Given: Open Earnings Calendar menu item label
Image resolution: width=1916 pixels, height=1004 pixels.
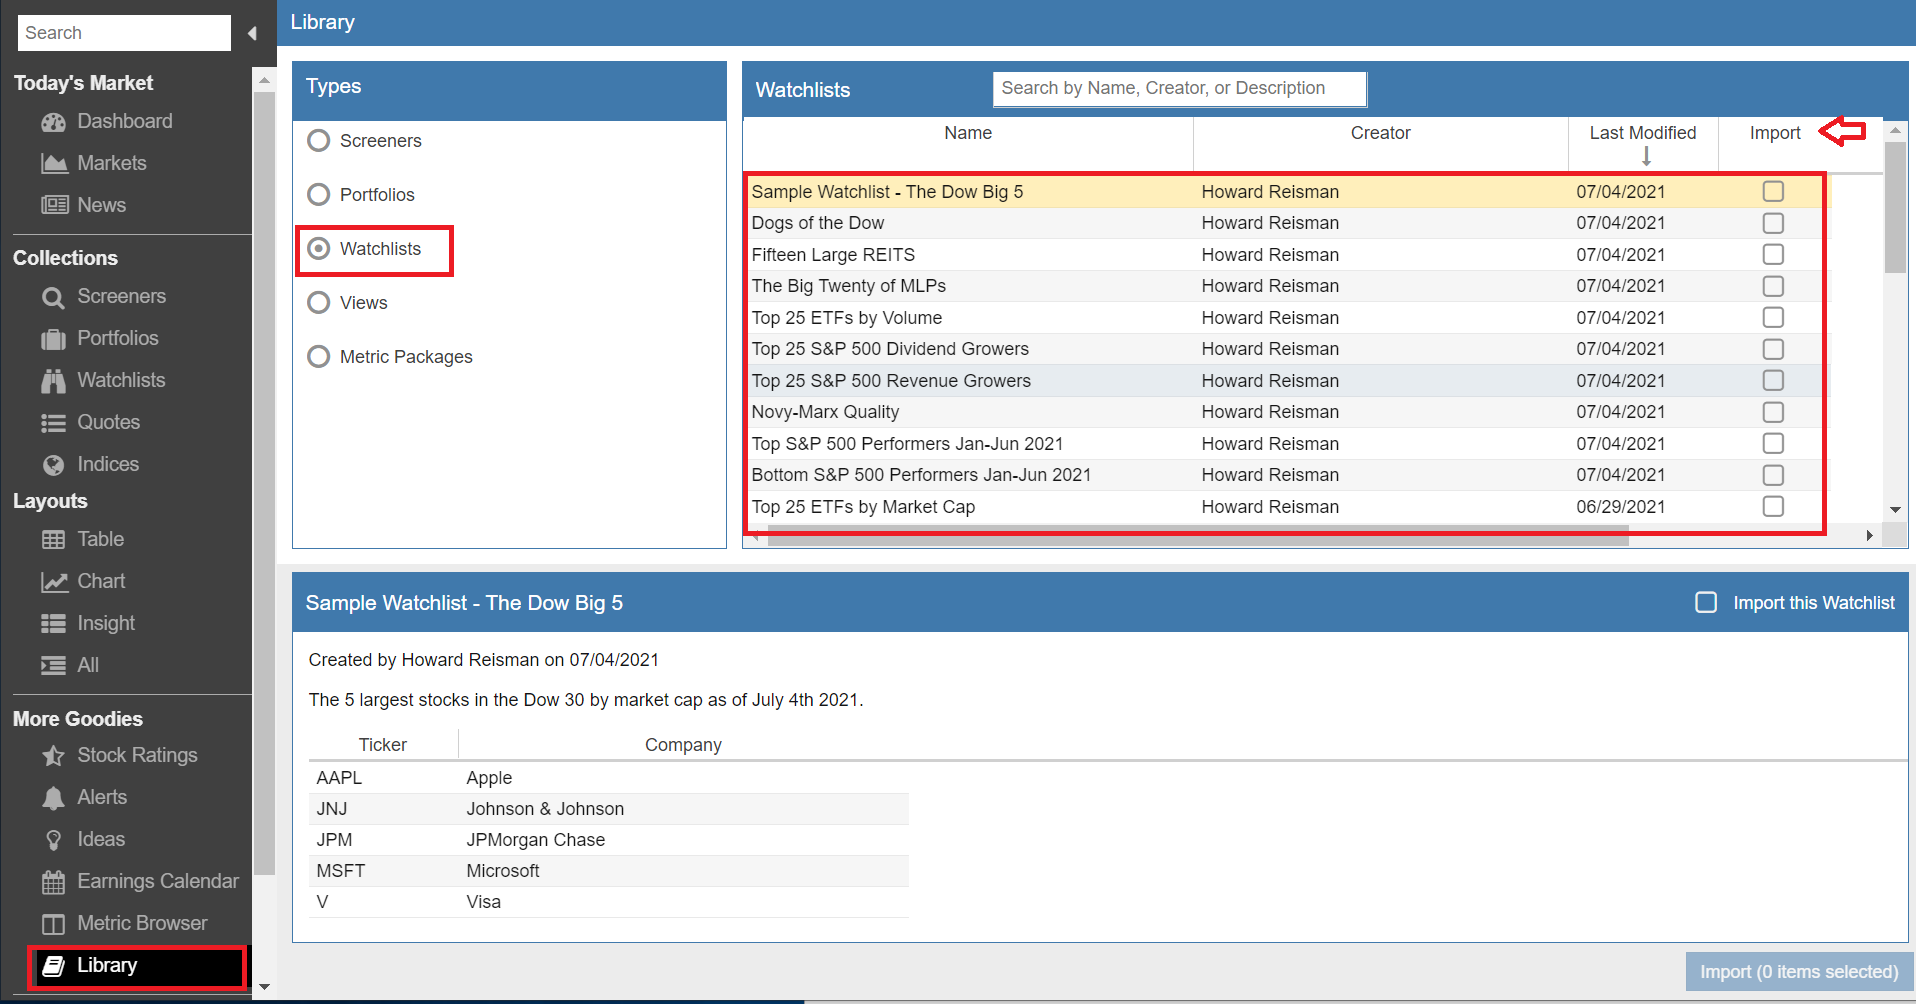Looking at the screenshot, I should click(158, 881).
